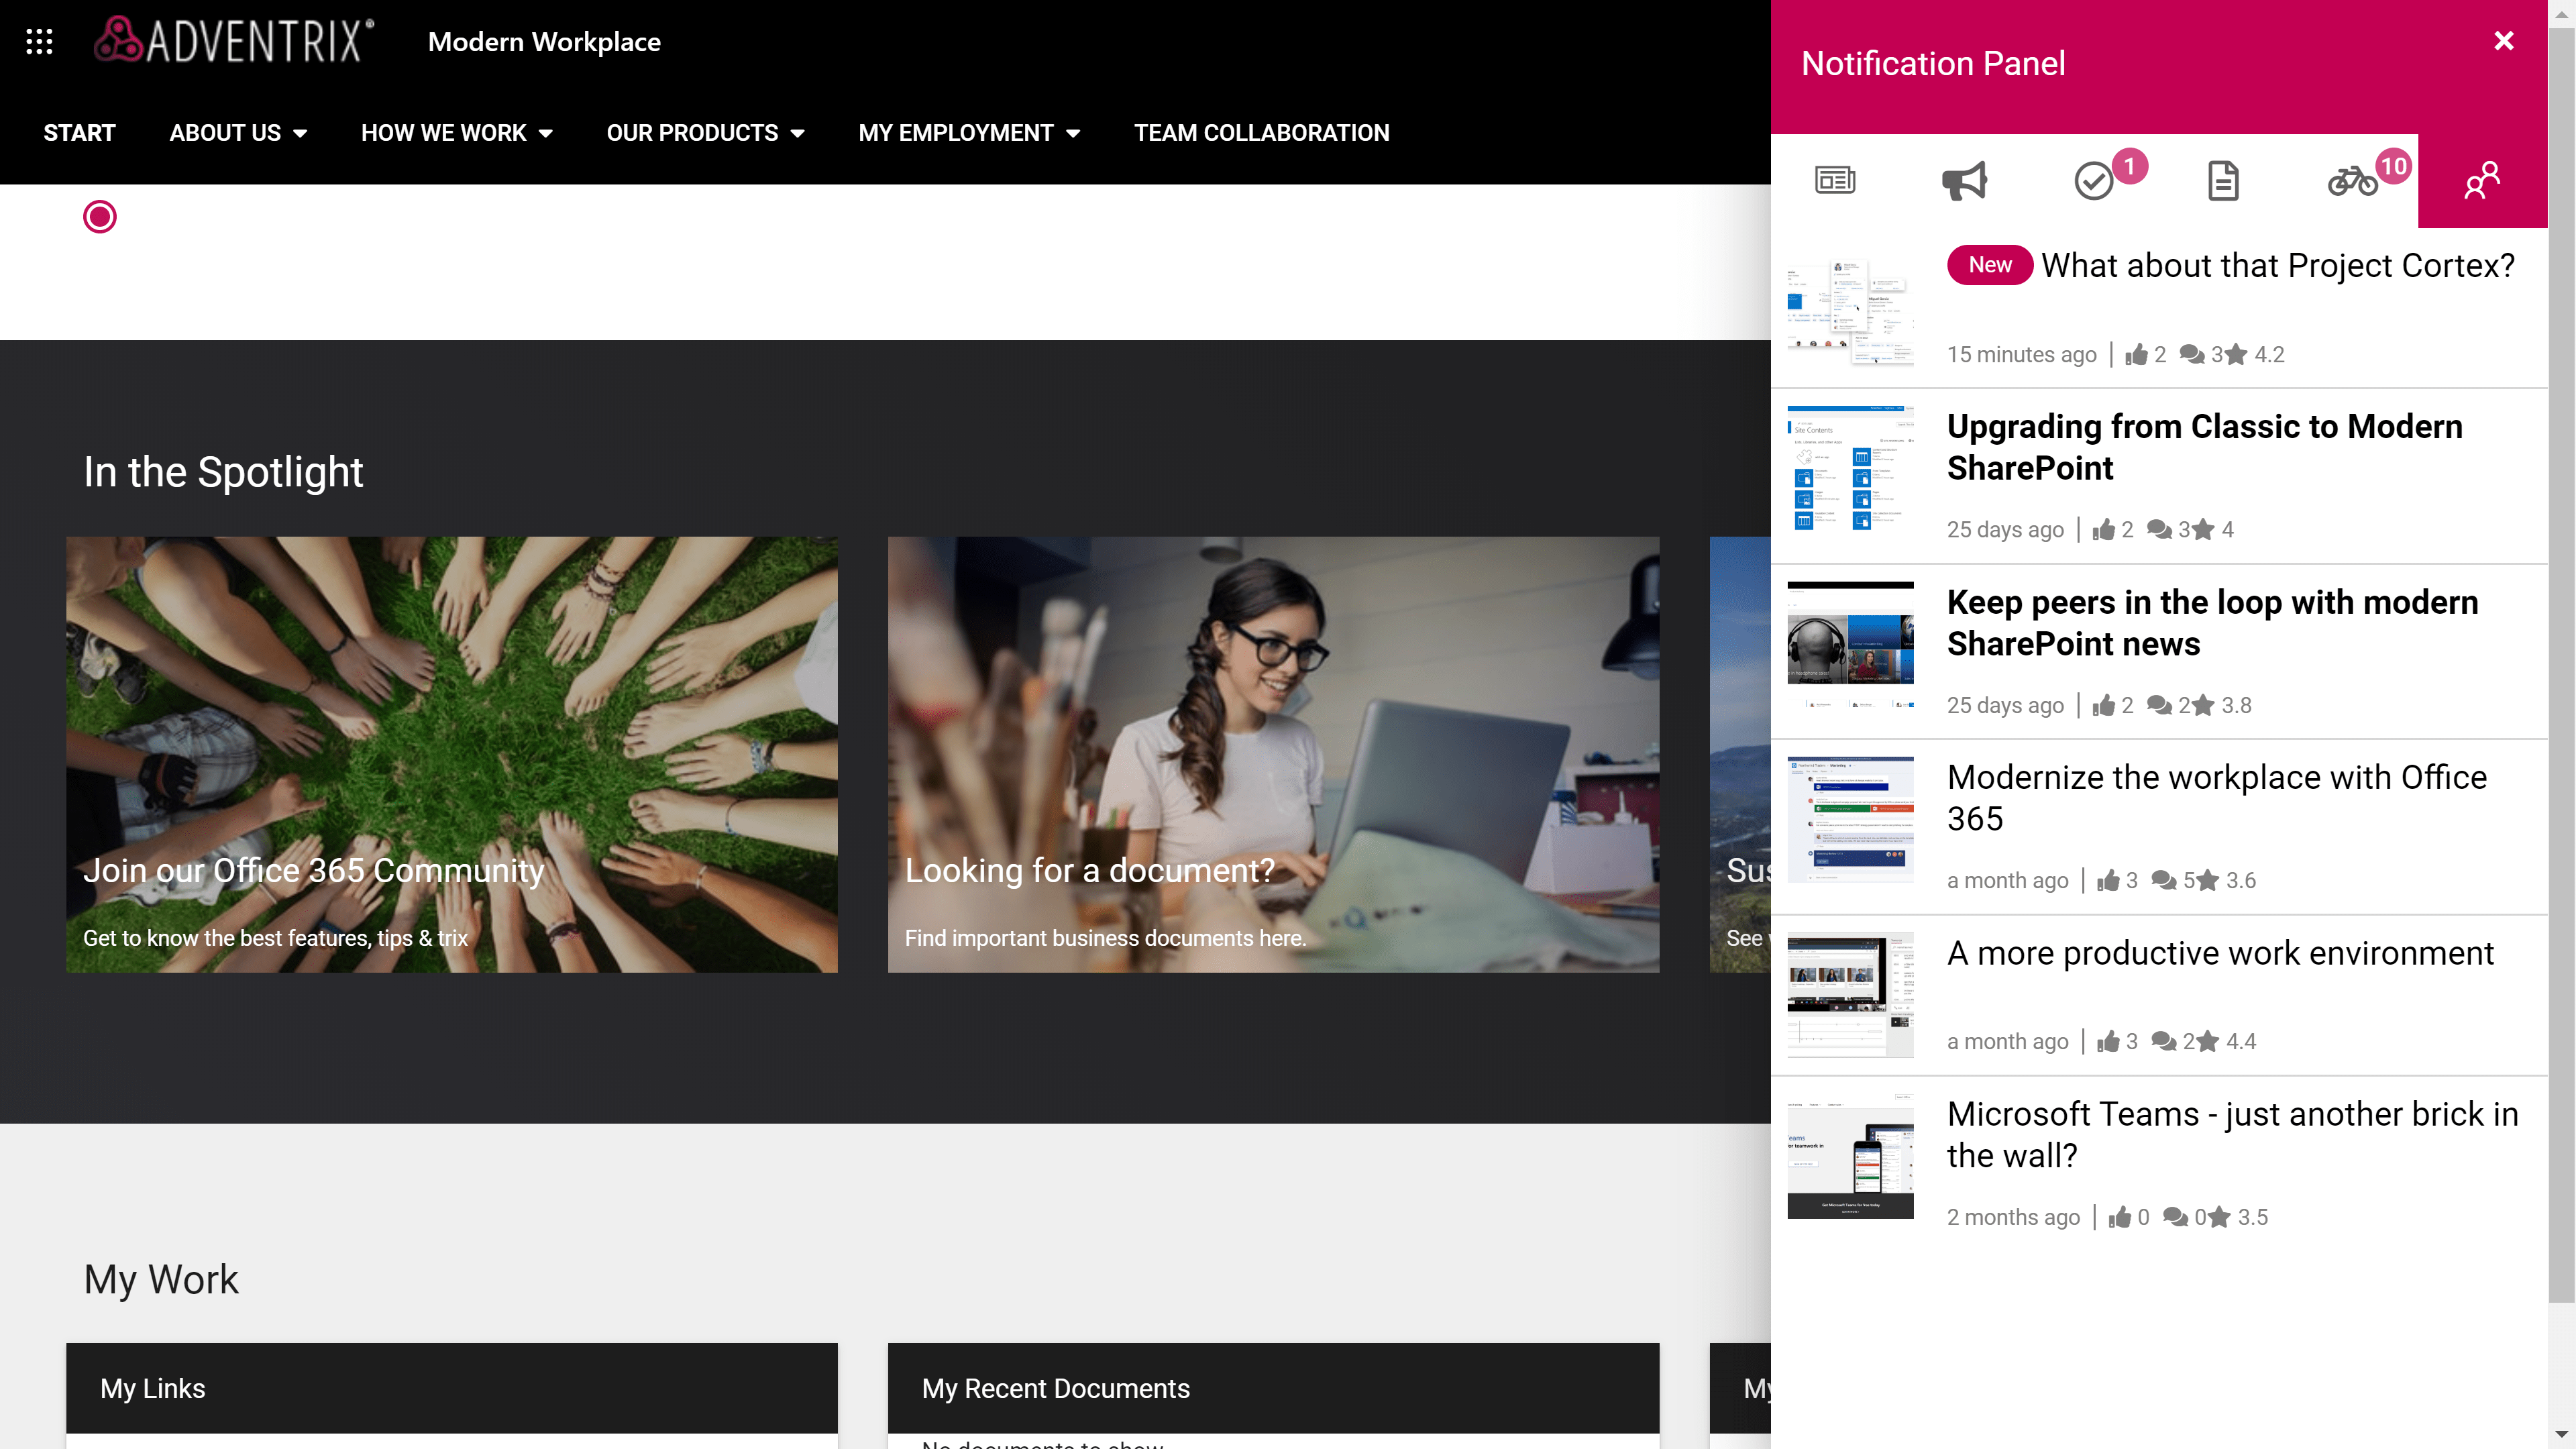Click thumbs-up icon on Microsoft Teams article
The image size is (2576, 1449).
pyautogui.click(x=2119, y=1217)
